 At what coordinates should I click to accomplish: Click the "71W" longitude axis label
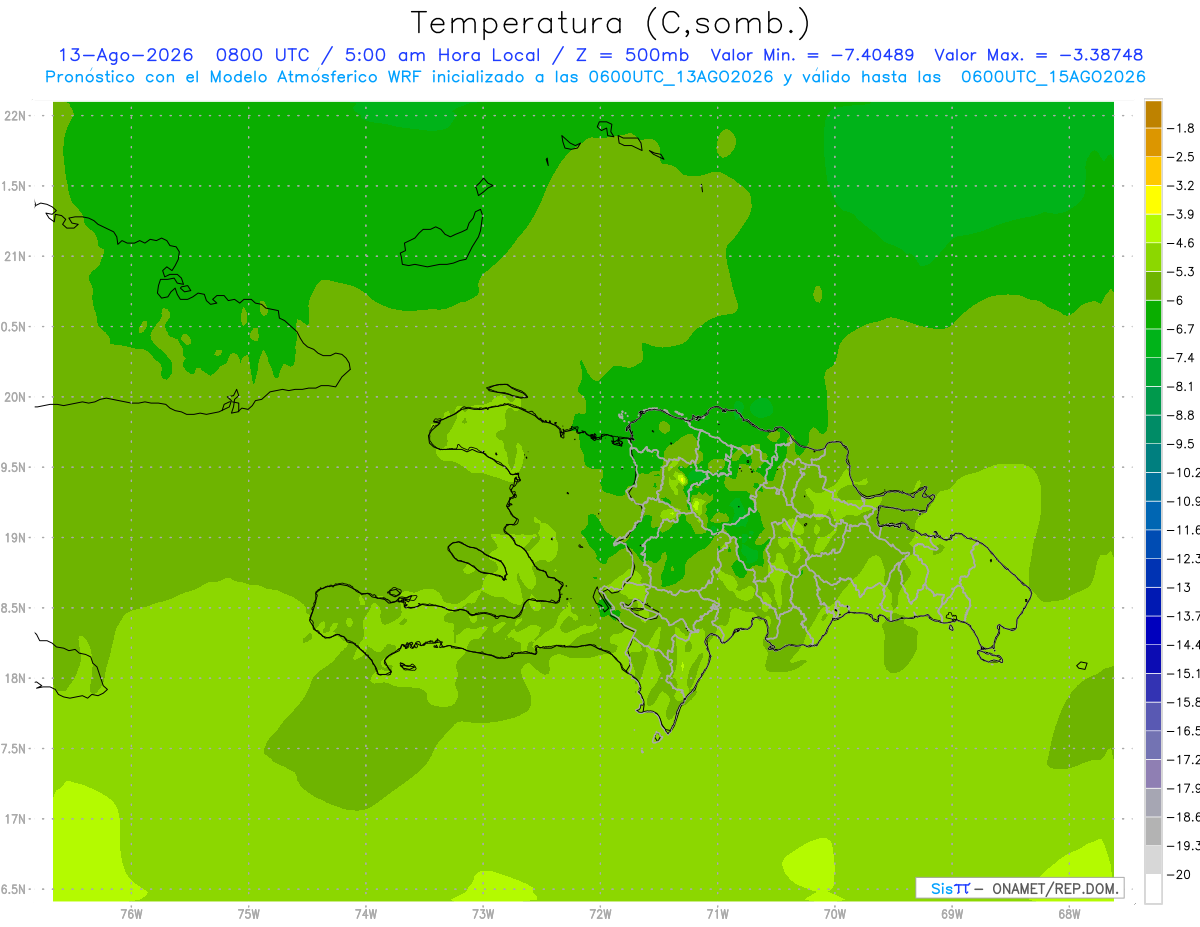point(717,914)
